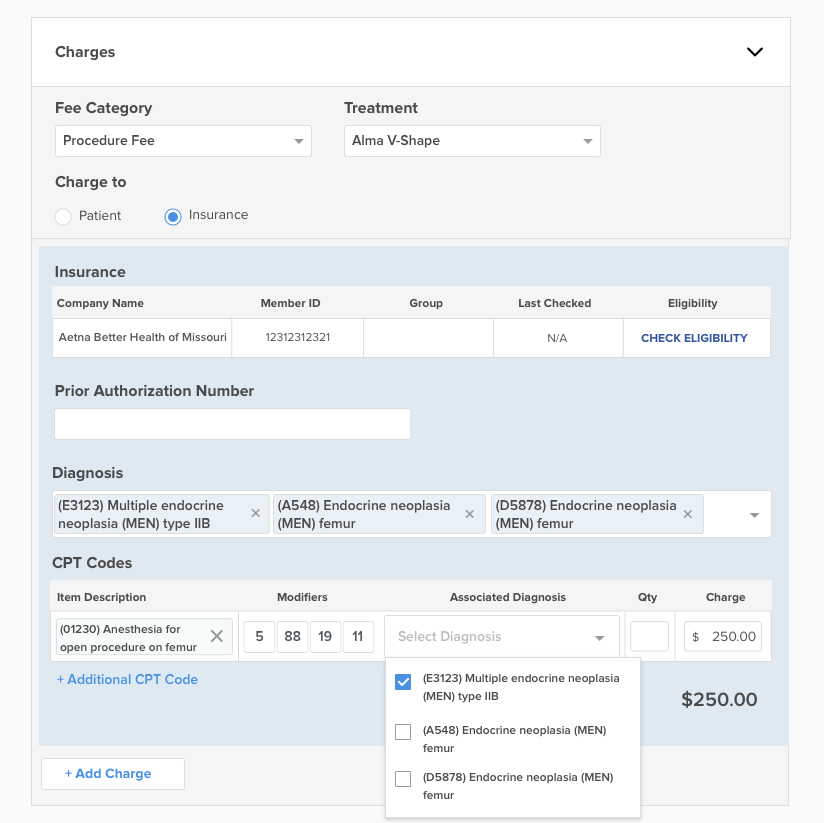Click the Member ID value 12312312321
Image resolution: width=824 pixels, height=823 pixels.
pos(297,337)
